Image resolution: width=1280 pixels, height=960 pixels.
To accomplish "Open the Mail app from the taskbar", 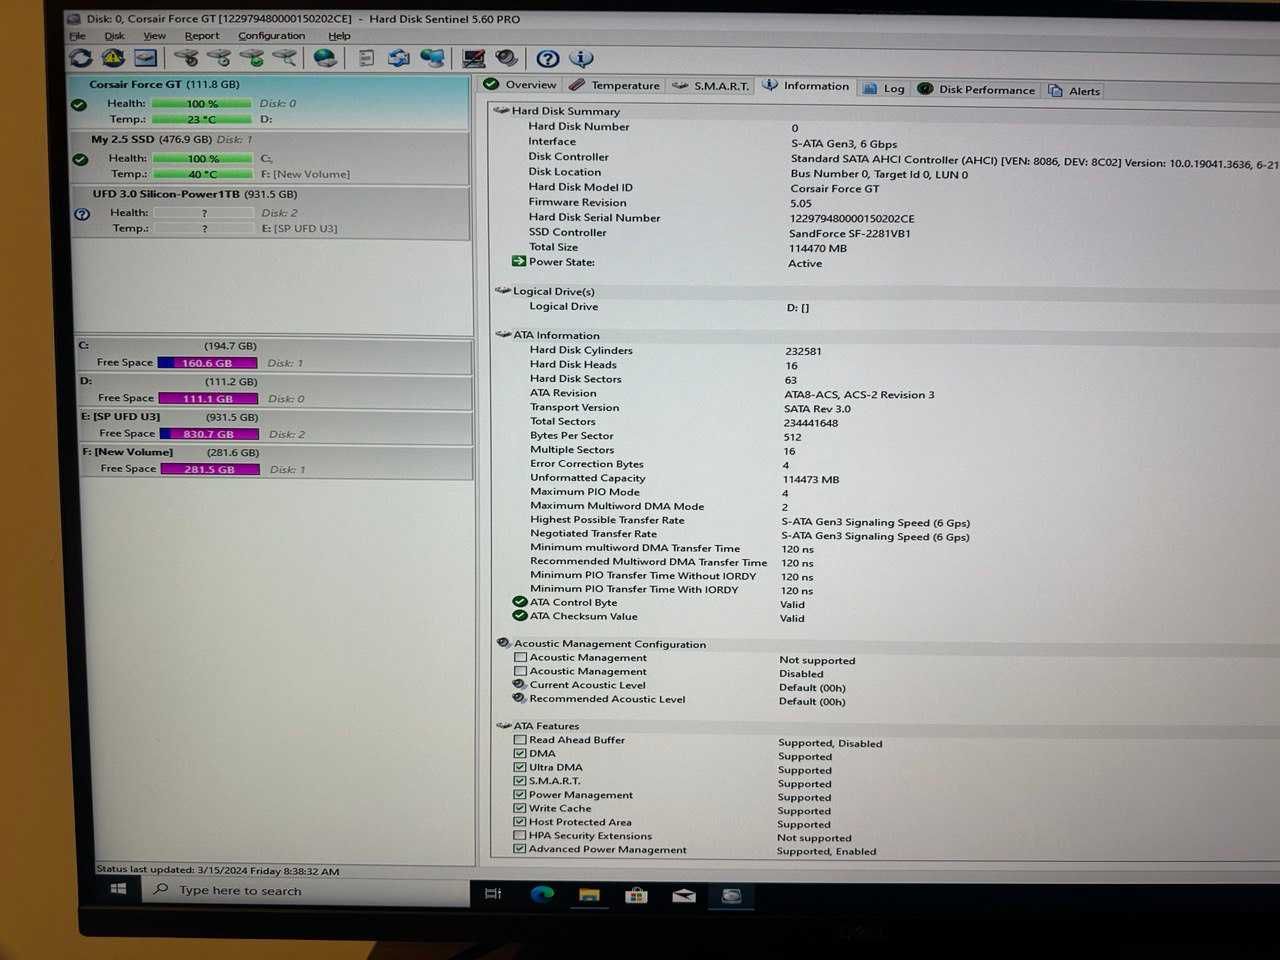I will (x=684, y=895).
